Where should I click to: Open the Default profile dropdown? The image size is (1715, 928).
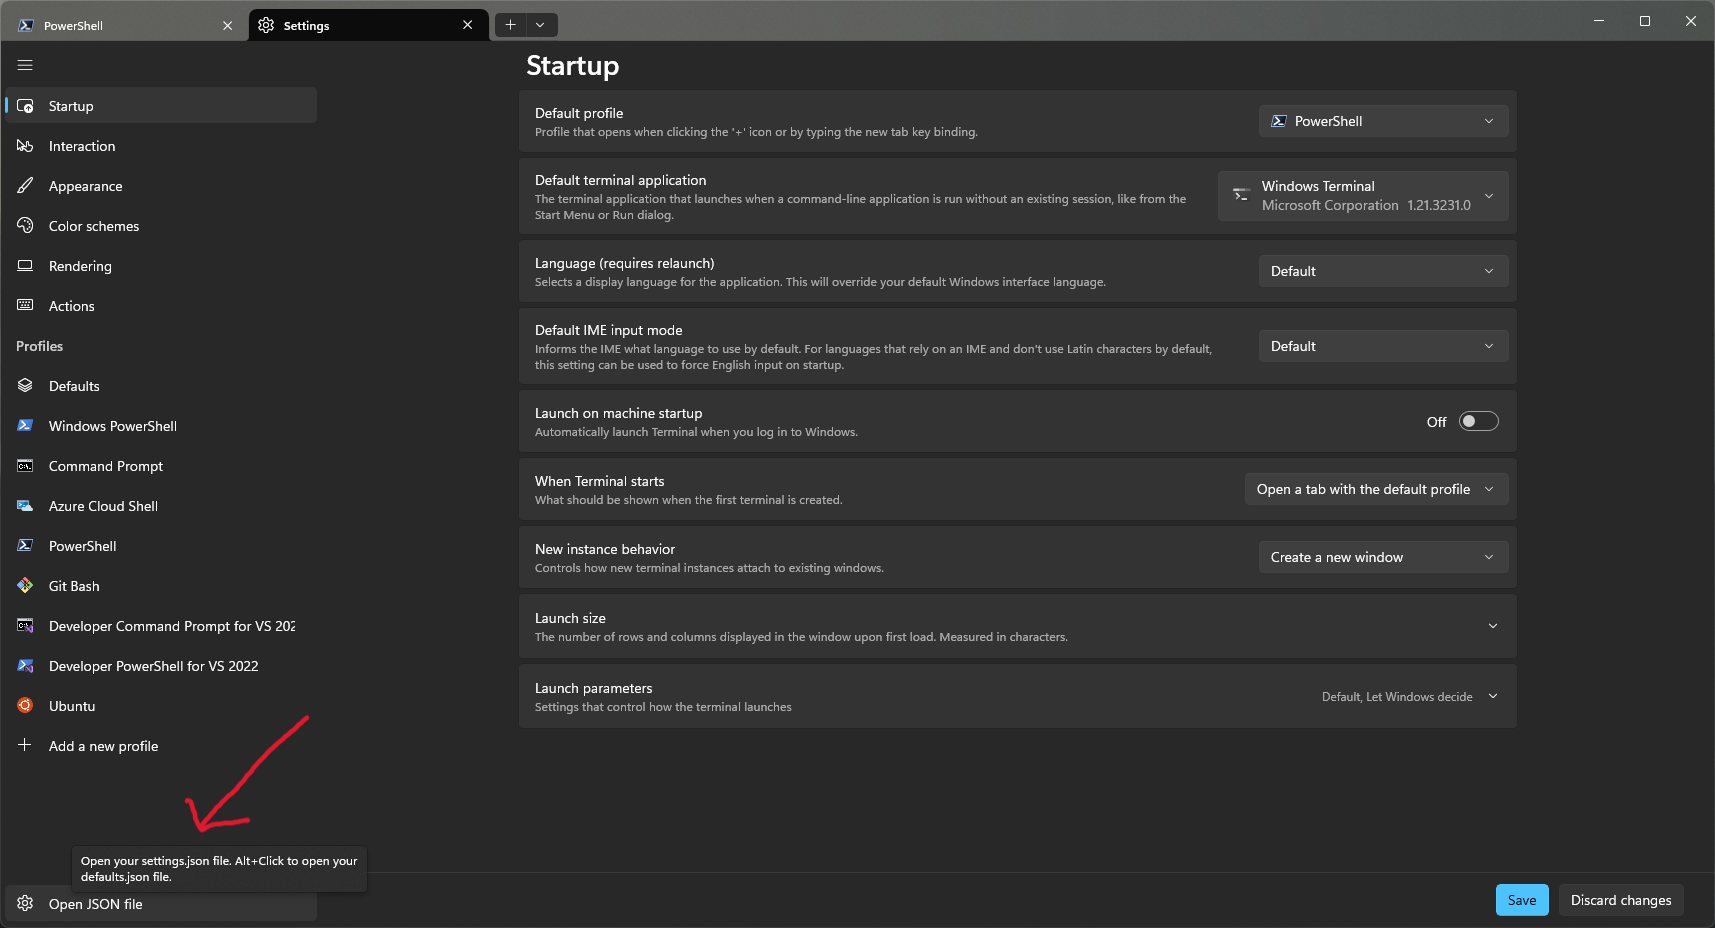pyautogui.click(x=1383, y=121)
